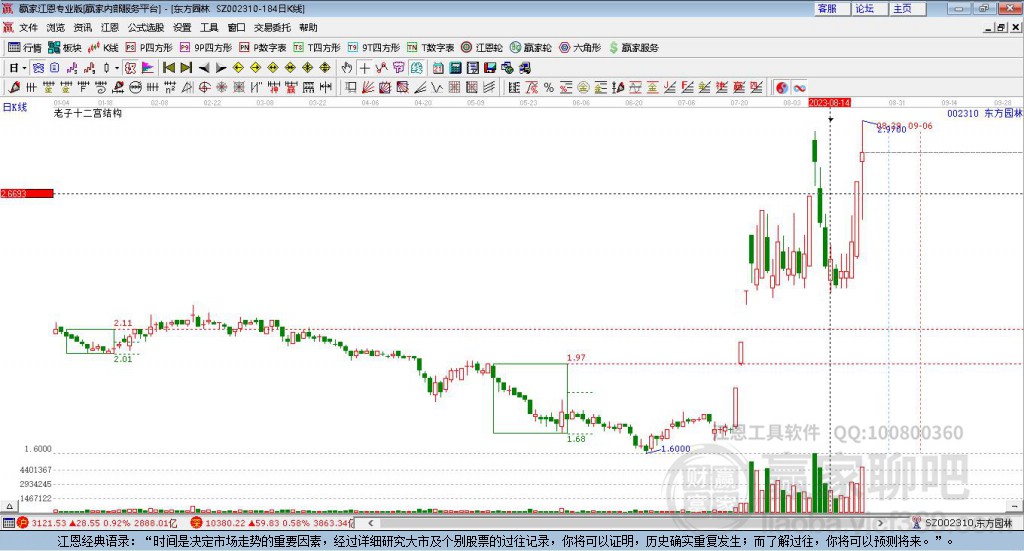Jump to first bar with skip-start icon
Viewport: 1024px width, 551px height.
click(168, 68)
